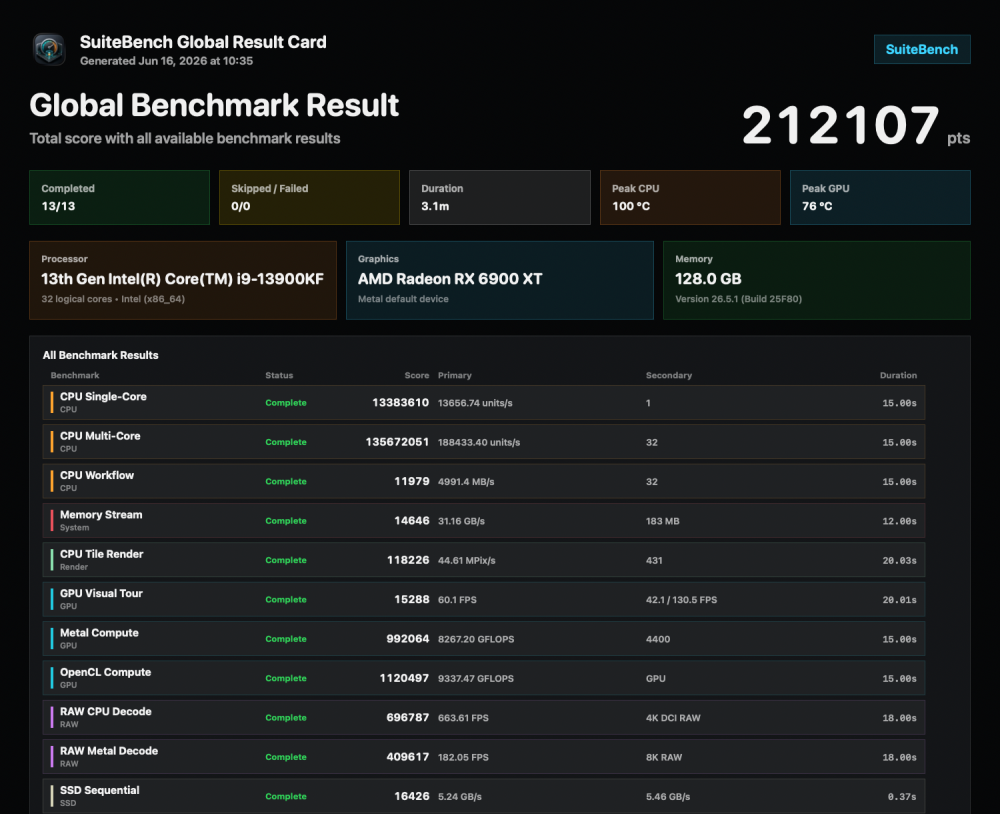Click the 135672051 score value
1000x814 pixels.
click(397, 442)
